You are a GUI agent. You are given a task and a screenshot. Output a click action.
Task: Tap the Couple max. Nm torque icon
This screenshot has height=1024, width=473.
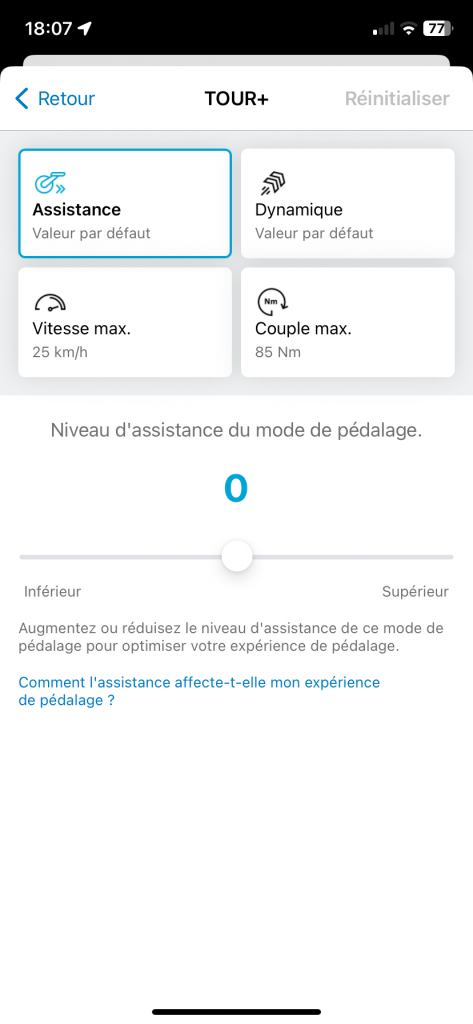click(x=272, y=302)
